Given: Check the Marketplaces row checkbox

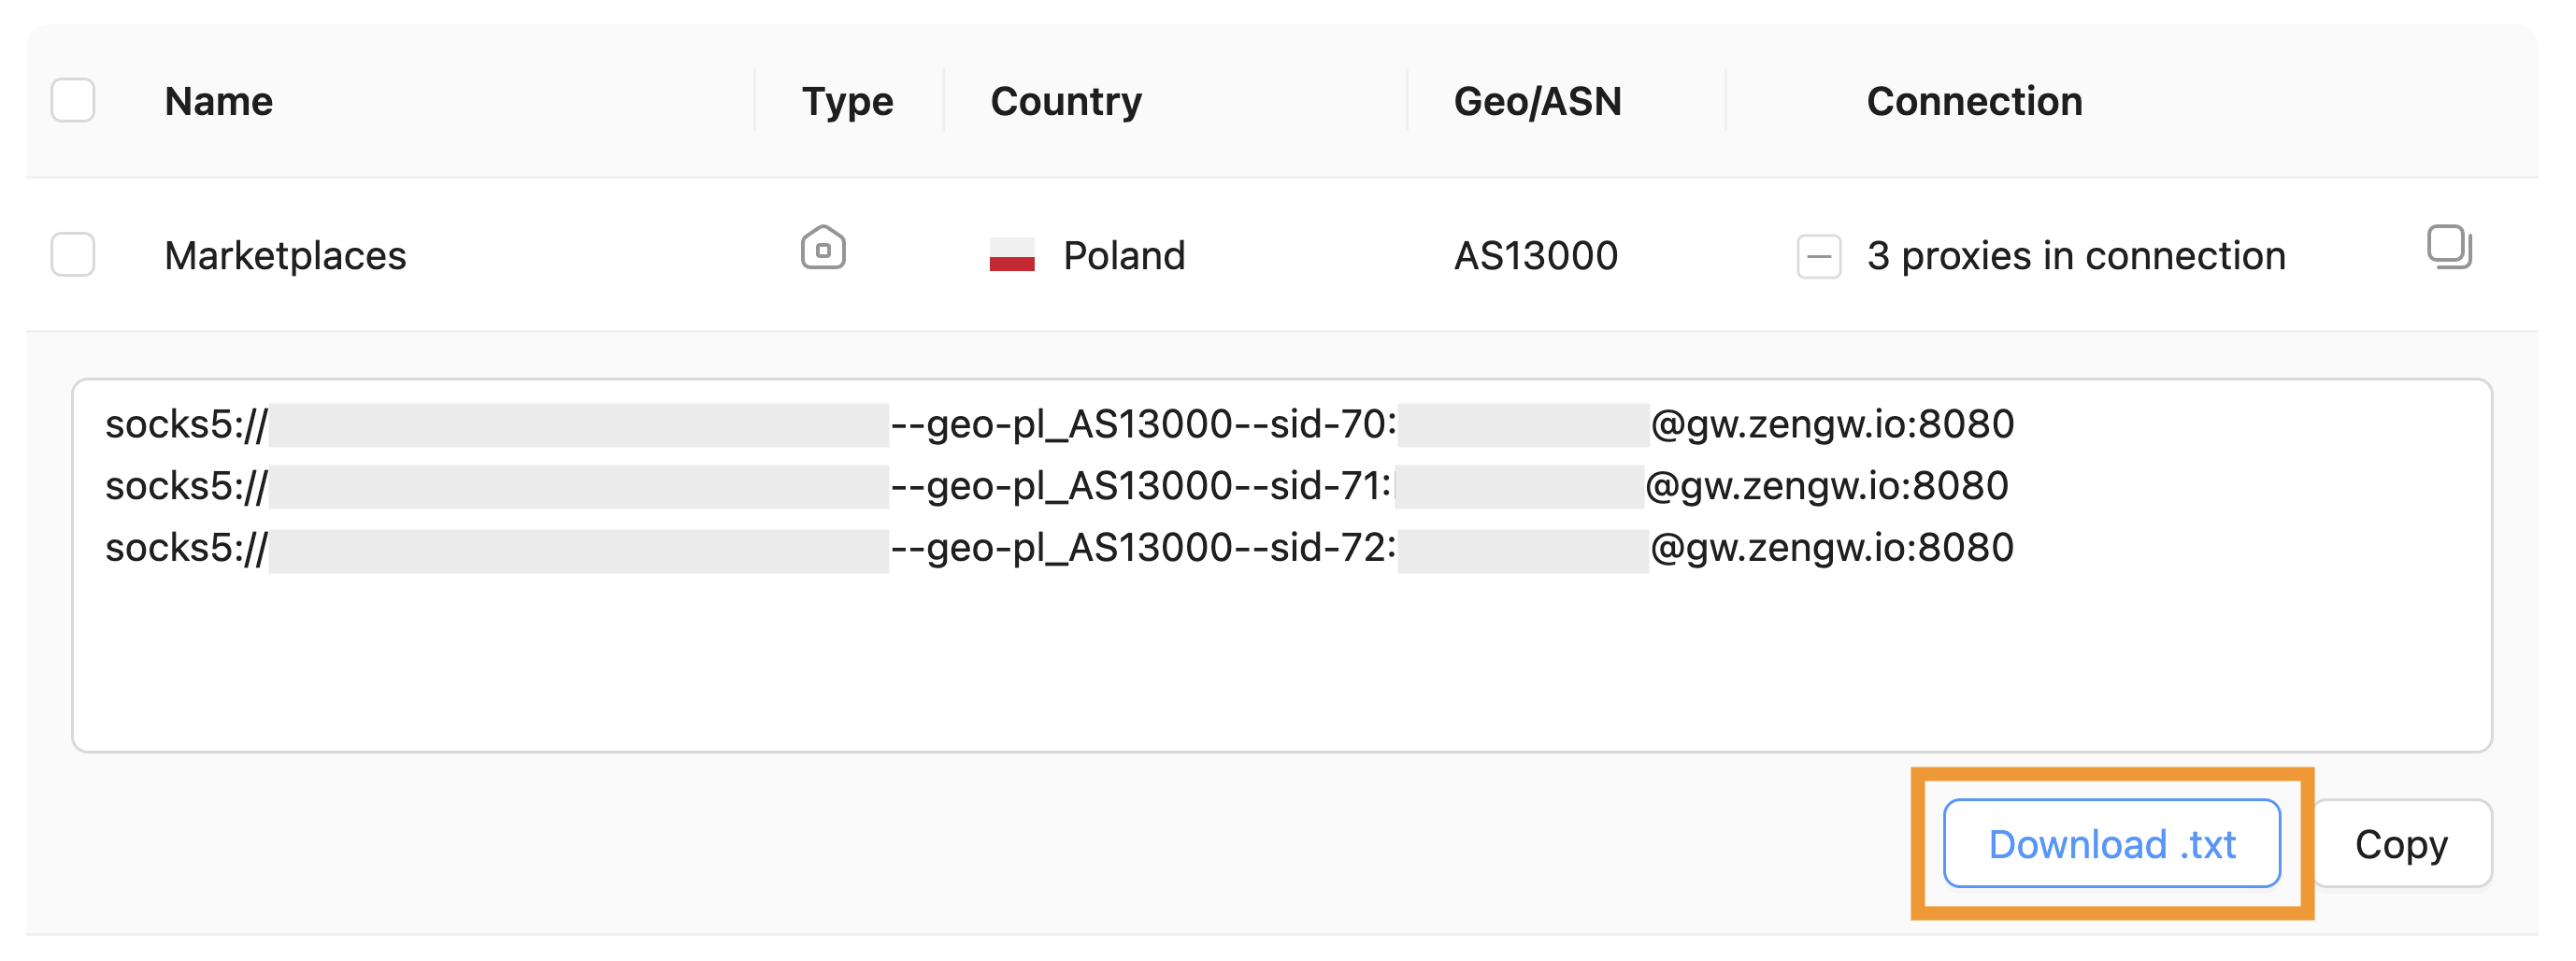Looking at the screenshot, I should click(73, 255).
